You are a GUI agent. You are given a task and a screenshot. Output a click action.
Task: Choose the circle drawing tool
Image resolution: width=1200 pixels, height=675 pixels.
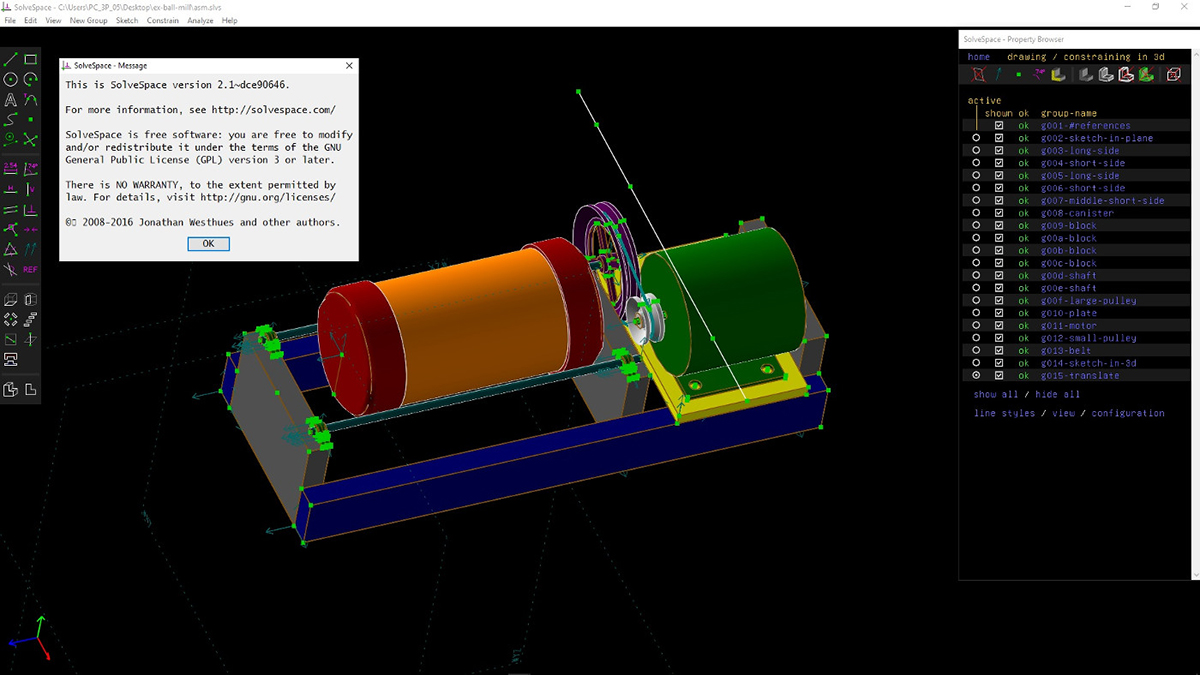click(x=11, y=80)
